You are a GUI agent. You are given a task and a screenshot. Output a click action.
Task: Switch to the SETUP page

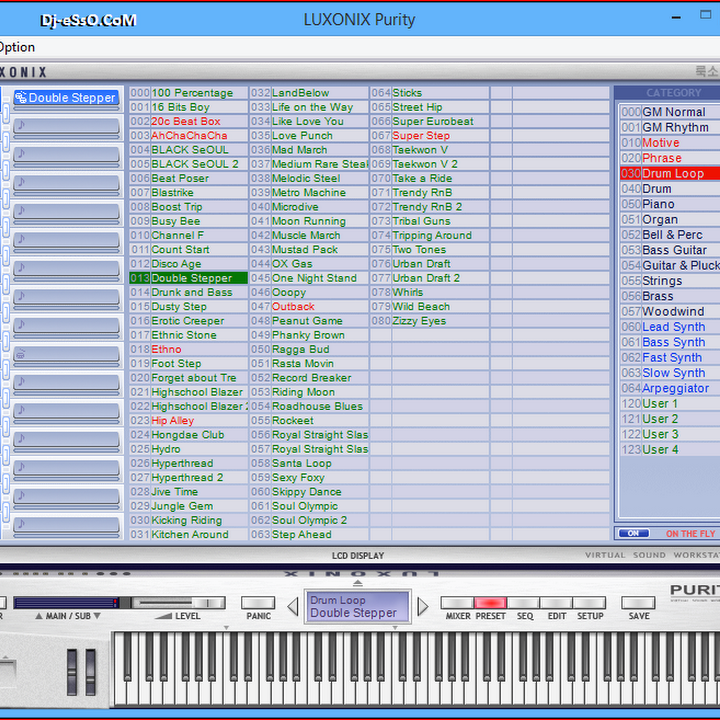pos(589,602)
